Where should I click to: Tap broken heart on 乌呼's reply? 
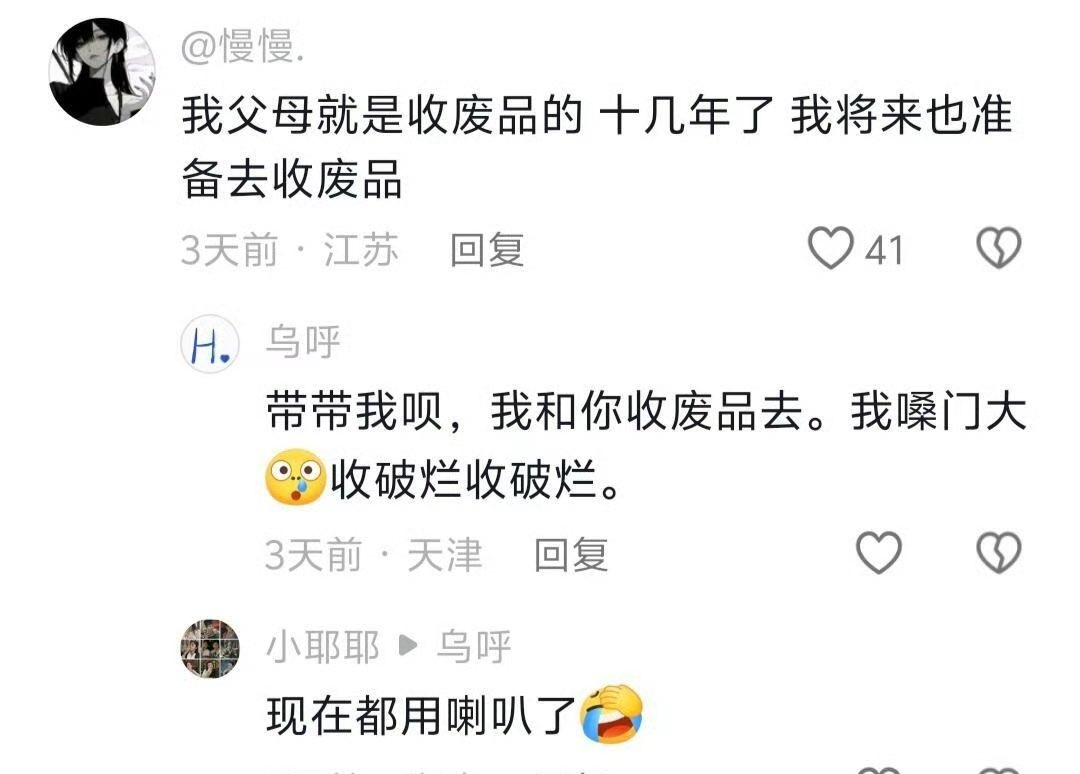(x=999, y=553)
